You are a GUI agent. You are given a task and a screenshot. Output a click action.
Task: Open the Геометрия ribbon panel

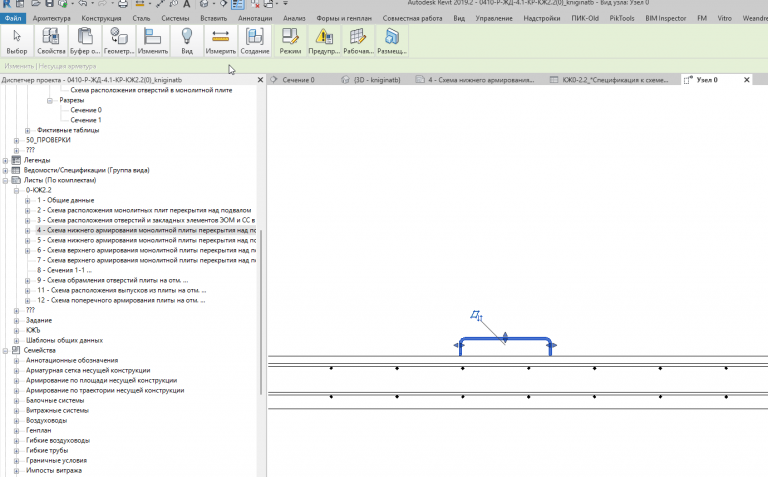tap(119, 41)
